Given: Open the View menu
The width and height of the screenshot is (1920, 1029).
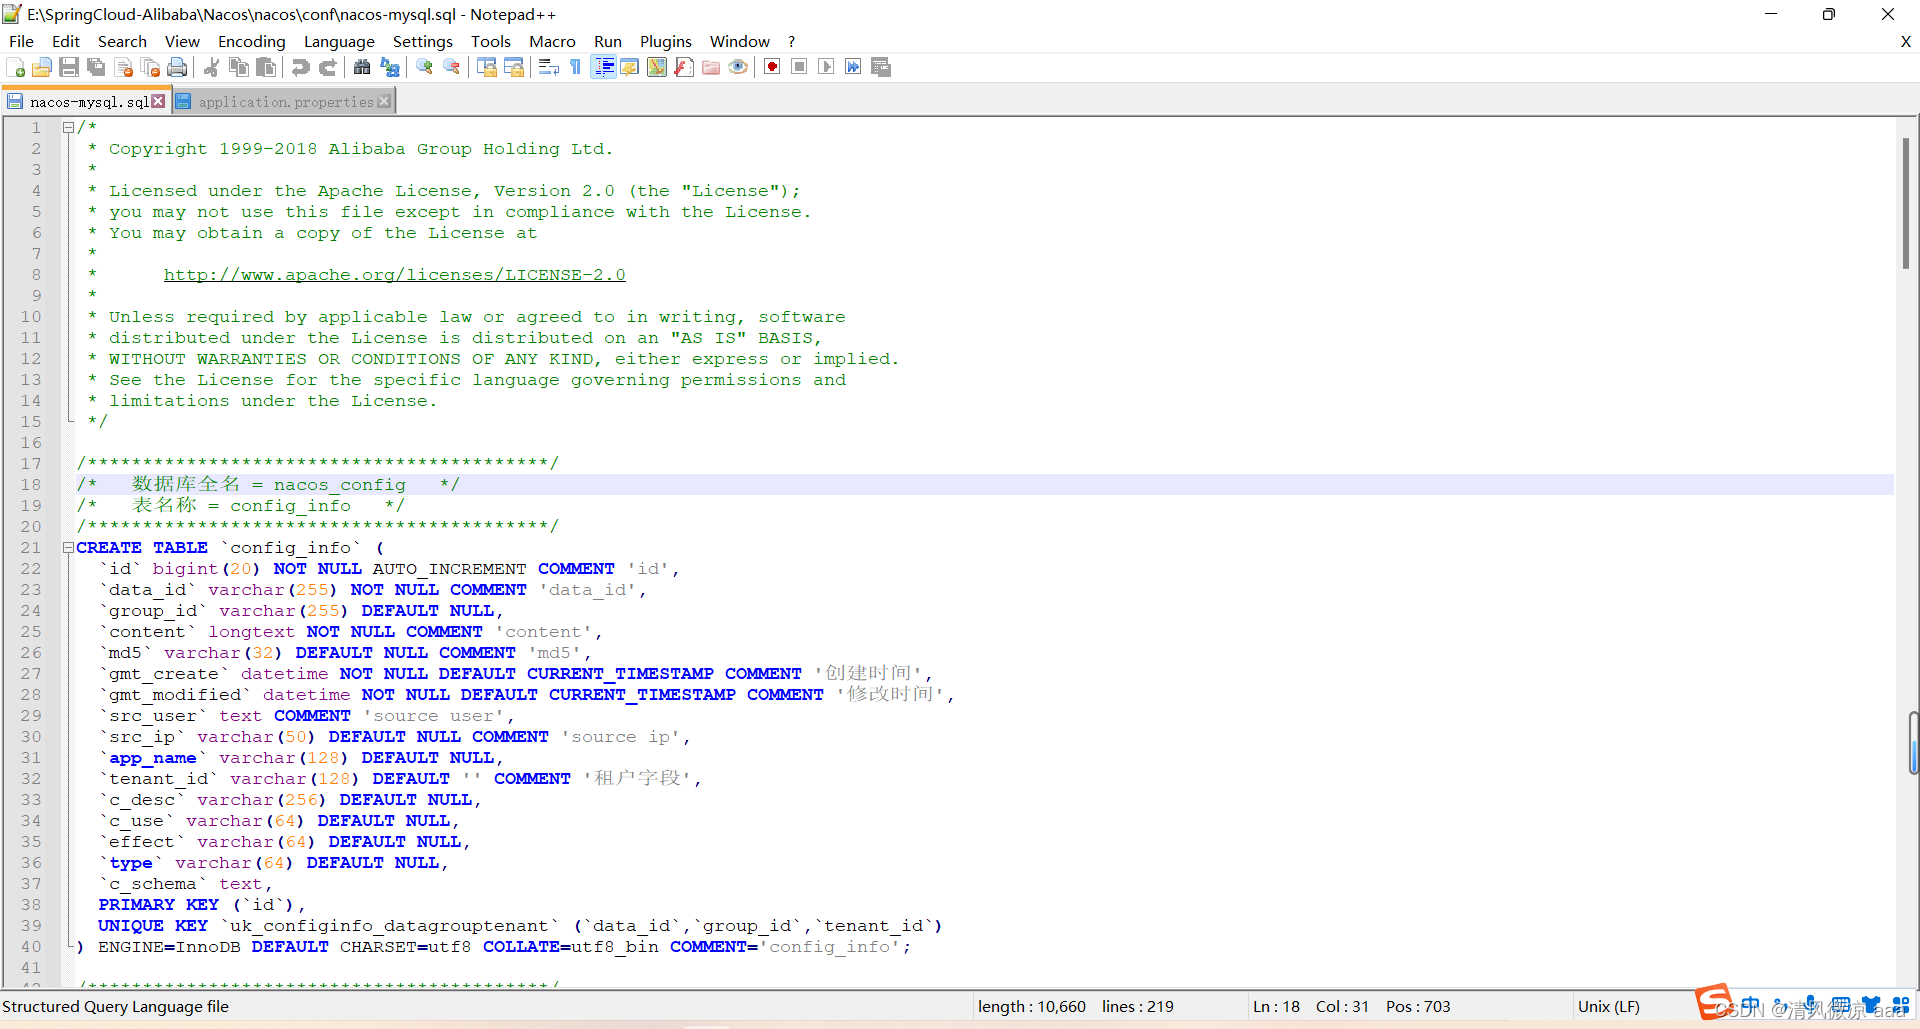Looking at the screenshot, I should [182, 41].
